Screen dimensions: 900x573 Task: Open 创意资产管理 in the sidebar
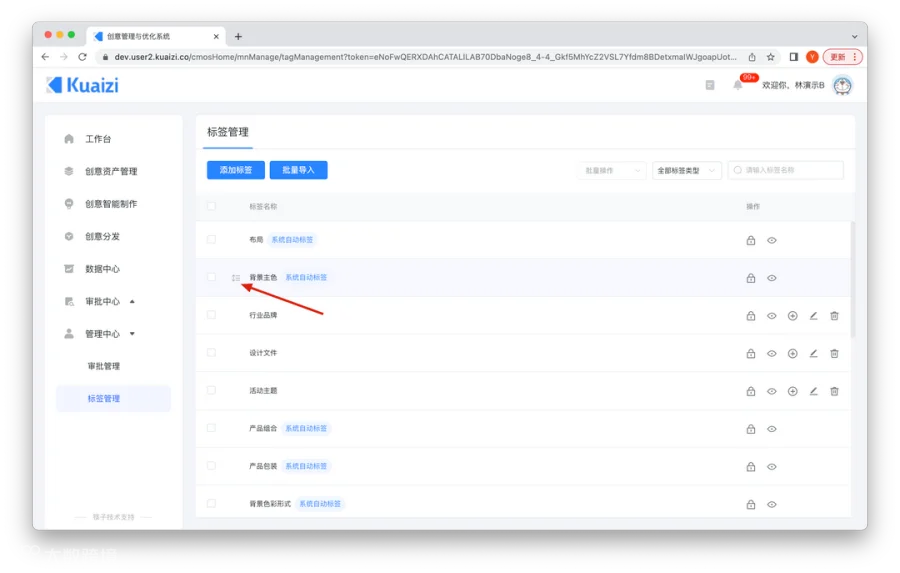tap(111, 171)
